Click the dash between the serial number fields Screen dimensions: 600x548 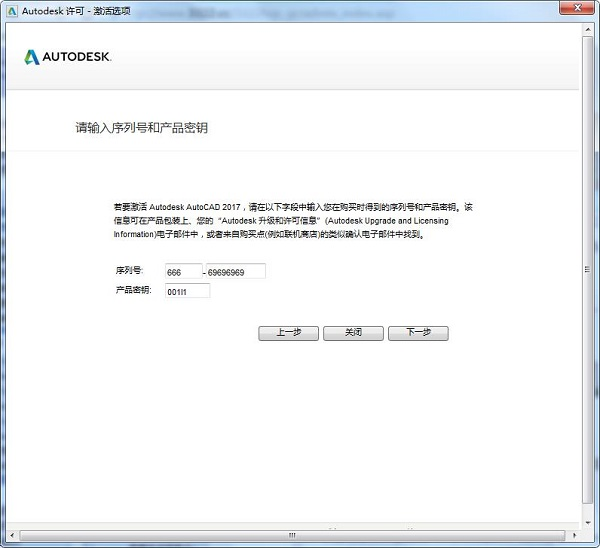[204, 272]
